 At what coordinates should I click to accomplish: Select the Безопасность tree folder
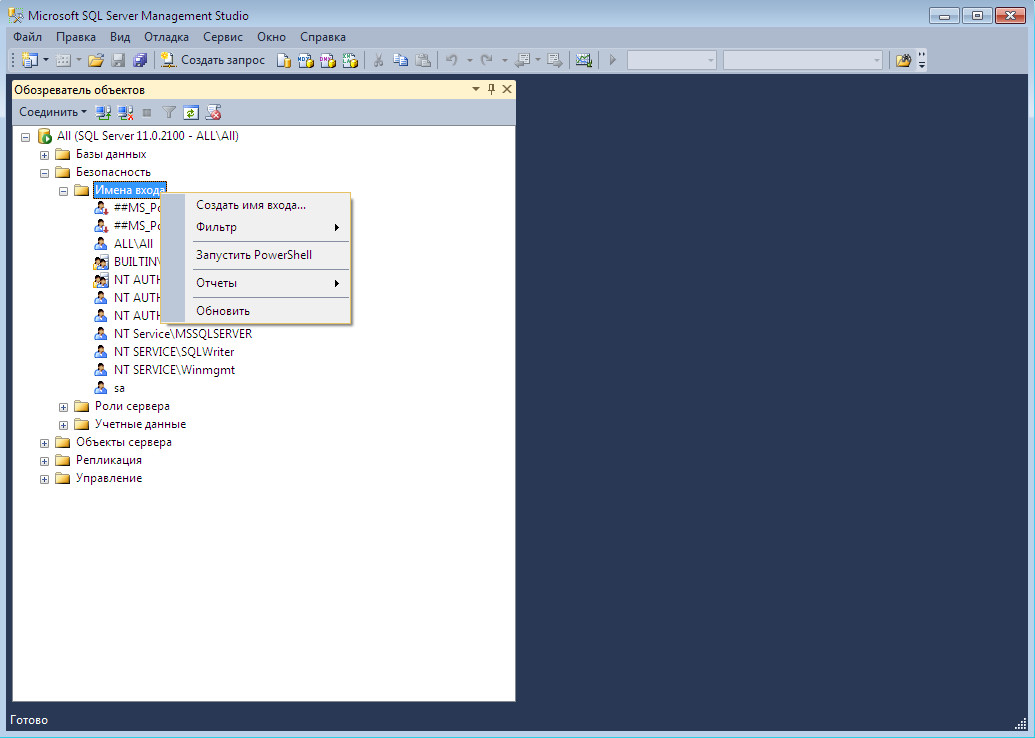113,172
